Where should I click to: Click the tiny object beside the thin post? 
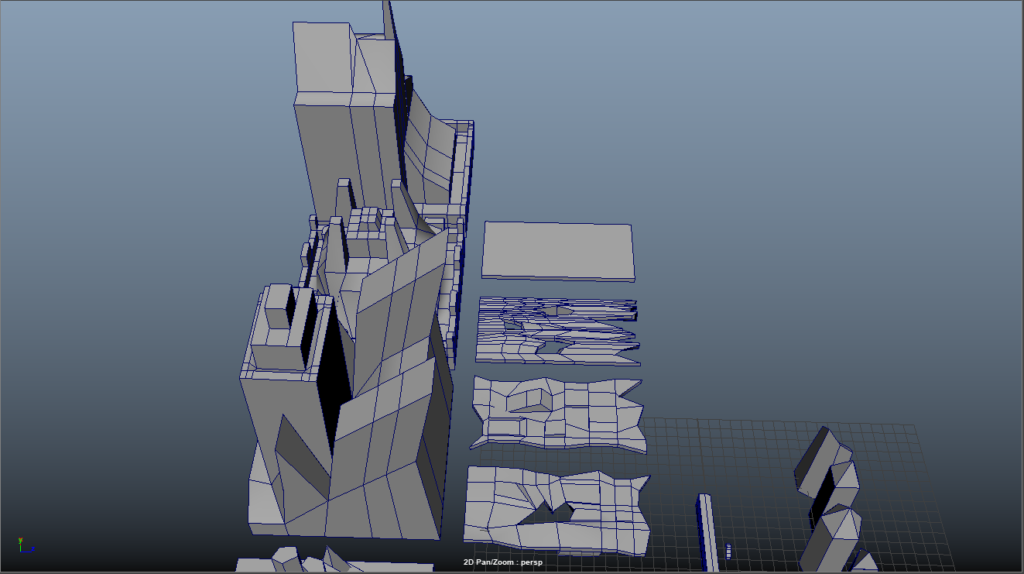(x=729, y=550)
